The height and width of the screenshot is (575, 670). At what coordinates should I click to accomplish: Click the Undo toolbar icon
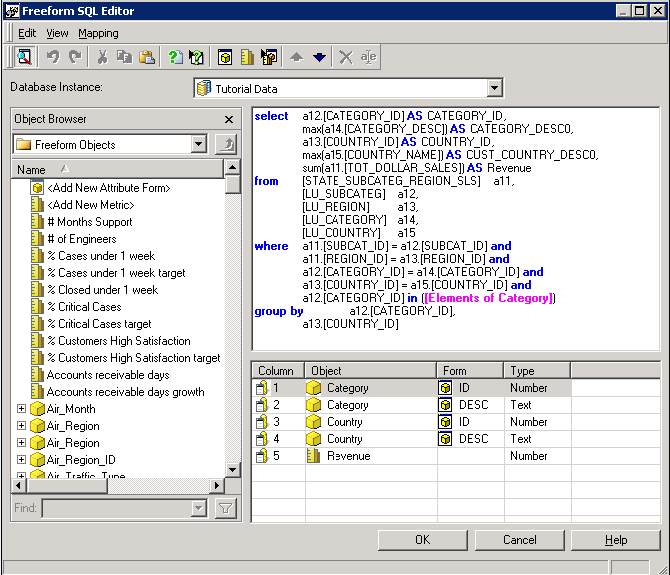pyautogui.click(x=53, y=57)
